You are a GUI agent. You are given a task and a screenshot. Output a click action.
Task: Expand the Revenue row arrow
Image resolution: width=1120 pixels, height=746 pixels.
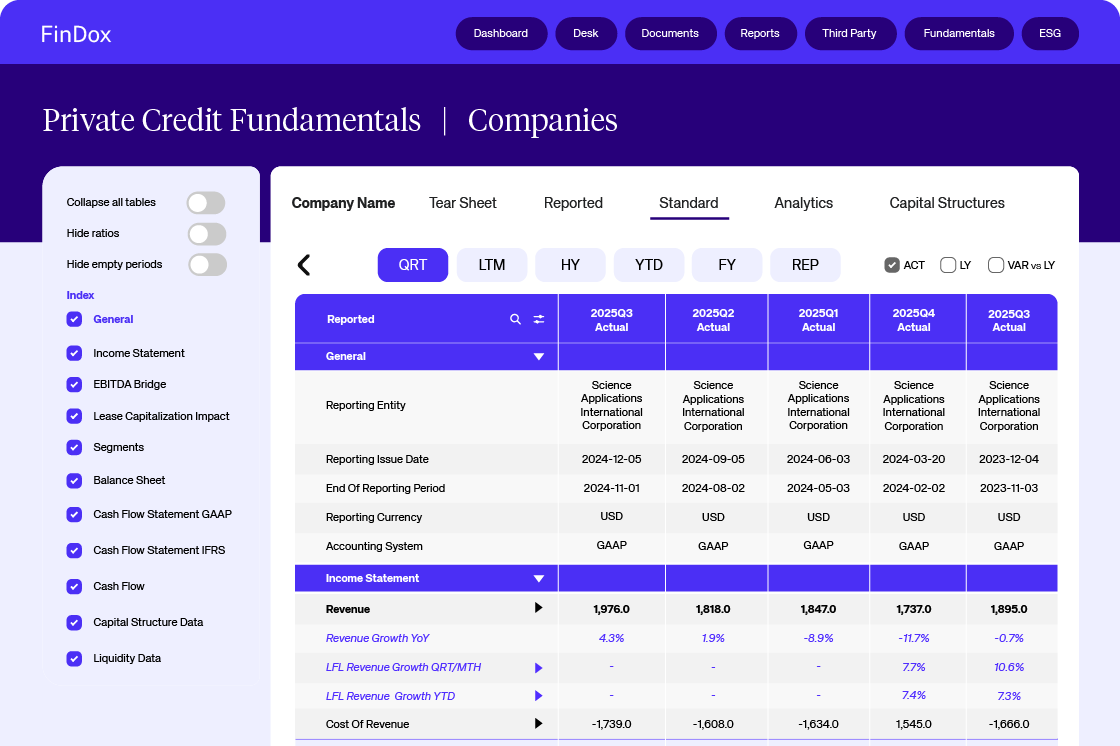tap(538, 608)
